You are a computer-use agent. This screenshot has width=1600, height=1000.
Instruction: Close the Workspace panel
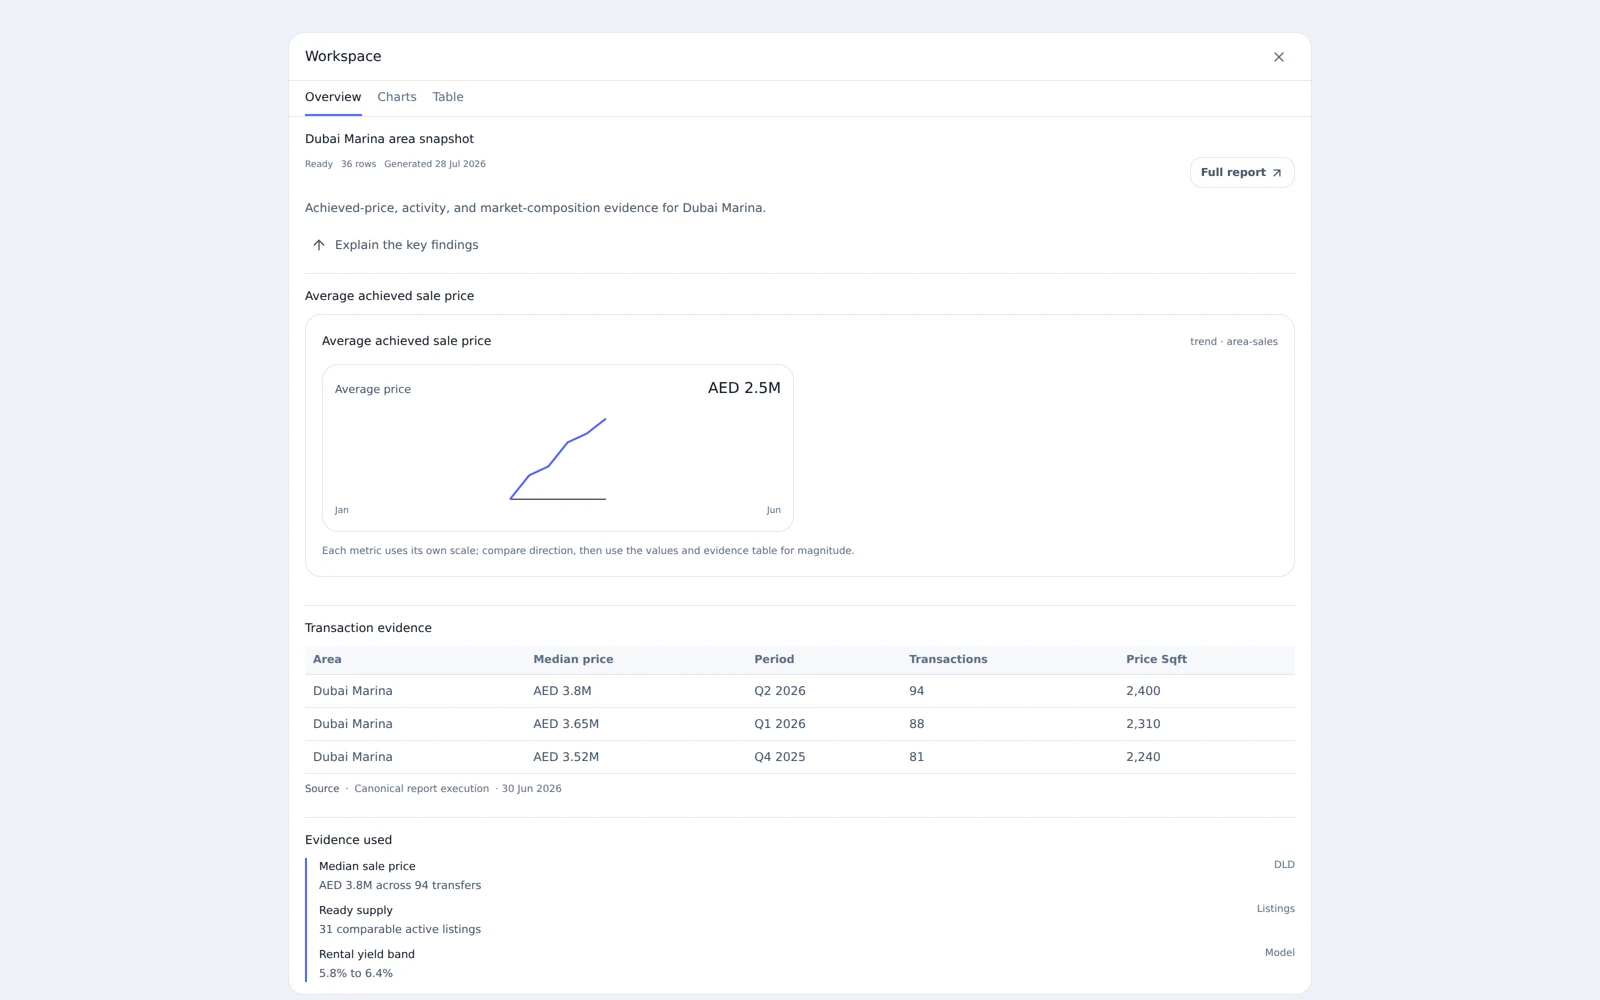[x=1278, y=57]
